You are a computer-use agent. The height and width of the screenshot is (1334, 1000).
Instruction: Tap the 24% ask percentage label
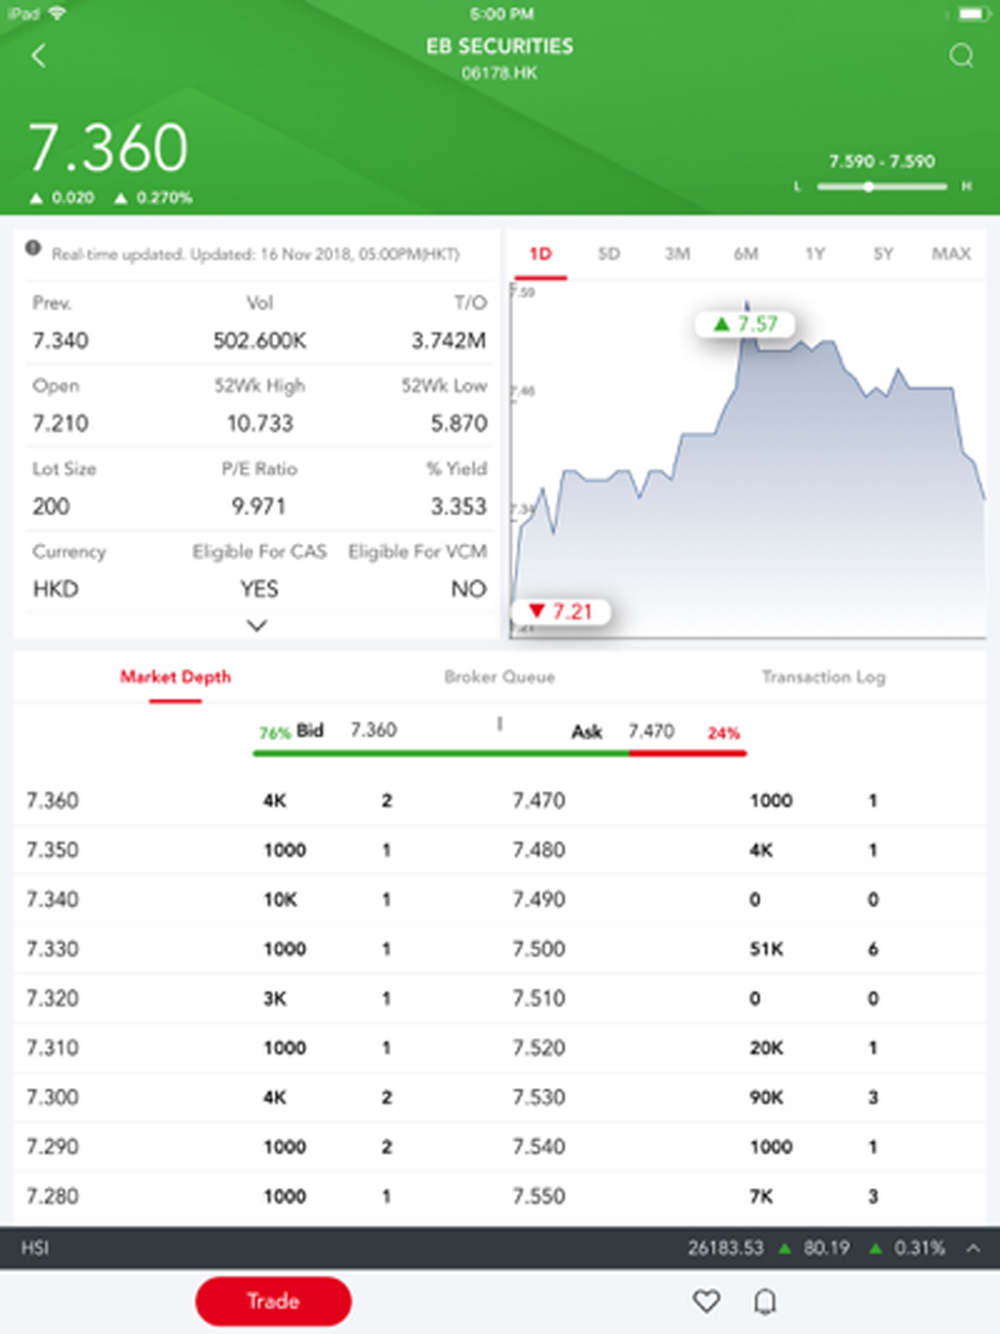(x=724, y=733)
